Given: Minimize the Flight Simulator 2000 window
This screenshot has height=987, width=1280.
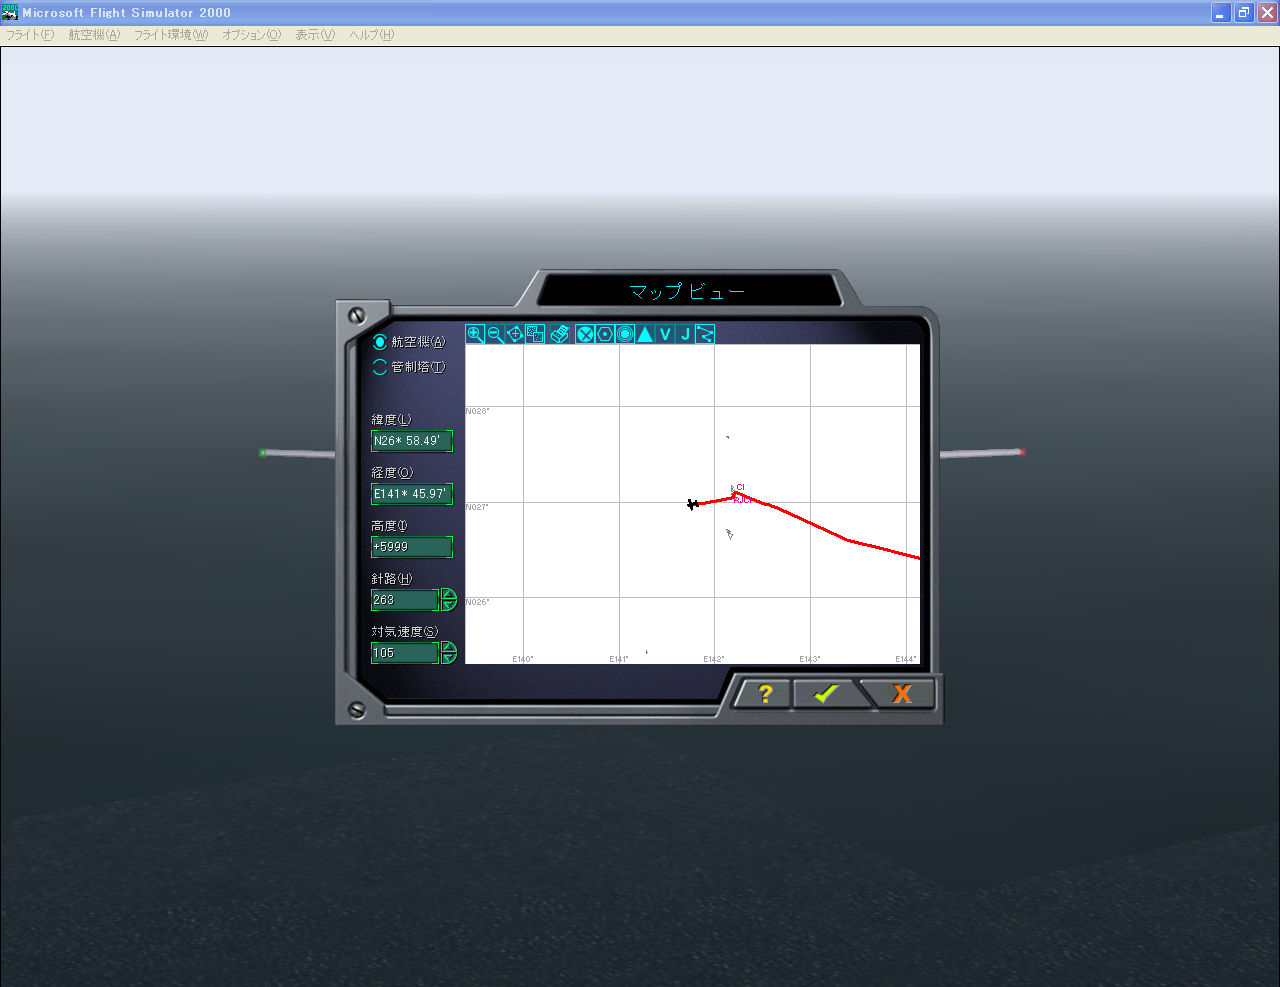Looking at the screenshot, I should (x=1221, y=13).
